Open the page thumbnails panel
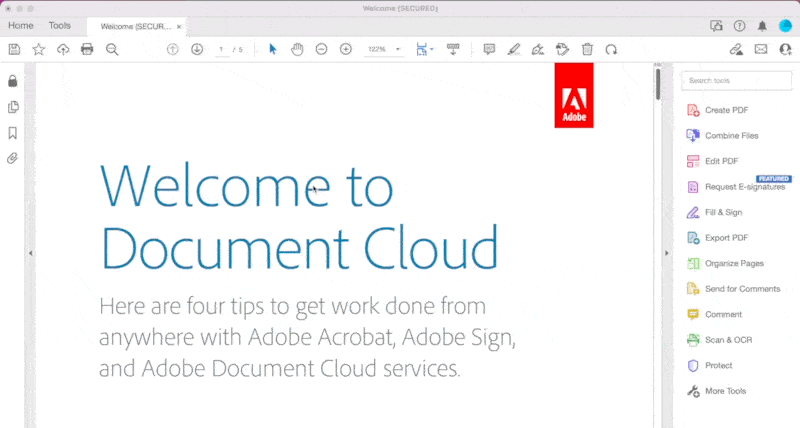The height and width of the screenshot is (428, 800). pyautogui.click(x=13, y=107)
